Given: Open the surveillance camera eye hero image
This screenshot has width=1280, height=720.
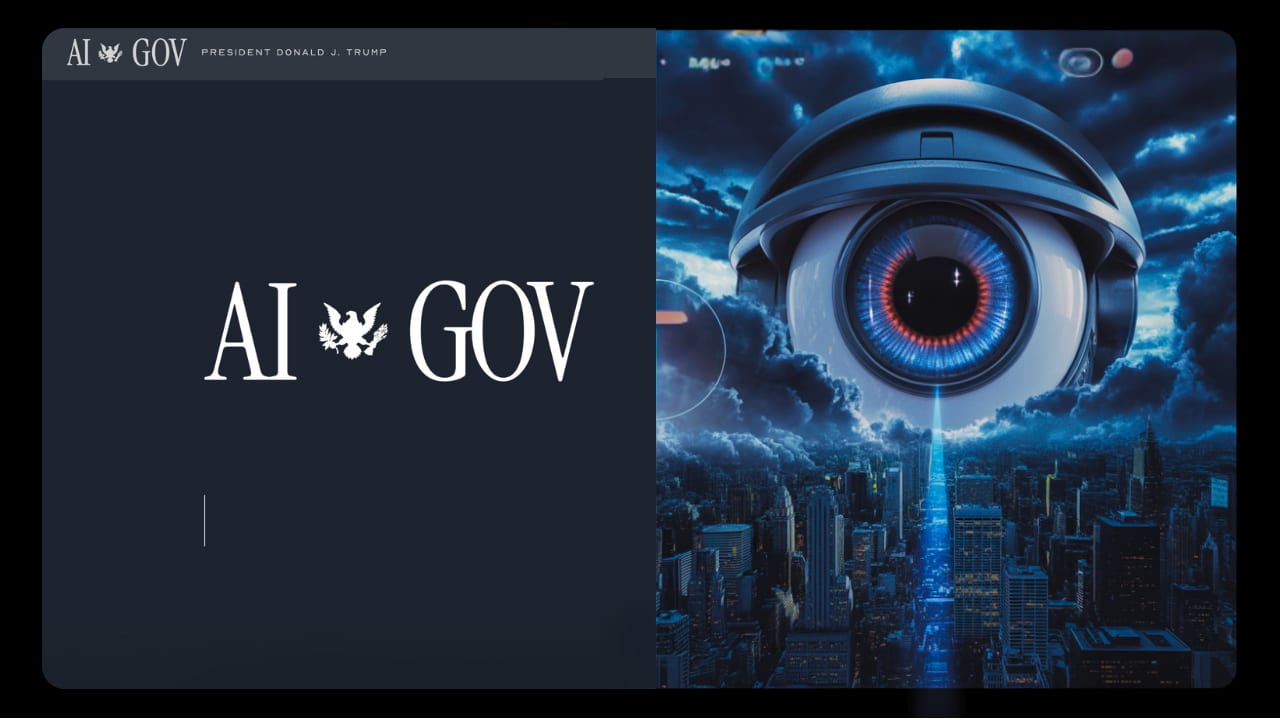Looking at the screenshot, I should (946, 359).
